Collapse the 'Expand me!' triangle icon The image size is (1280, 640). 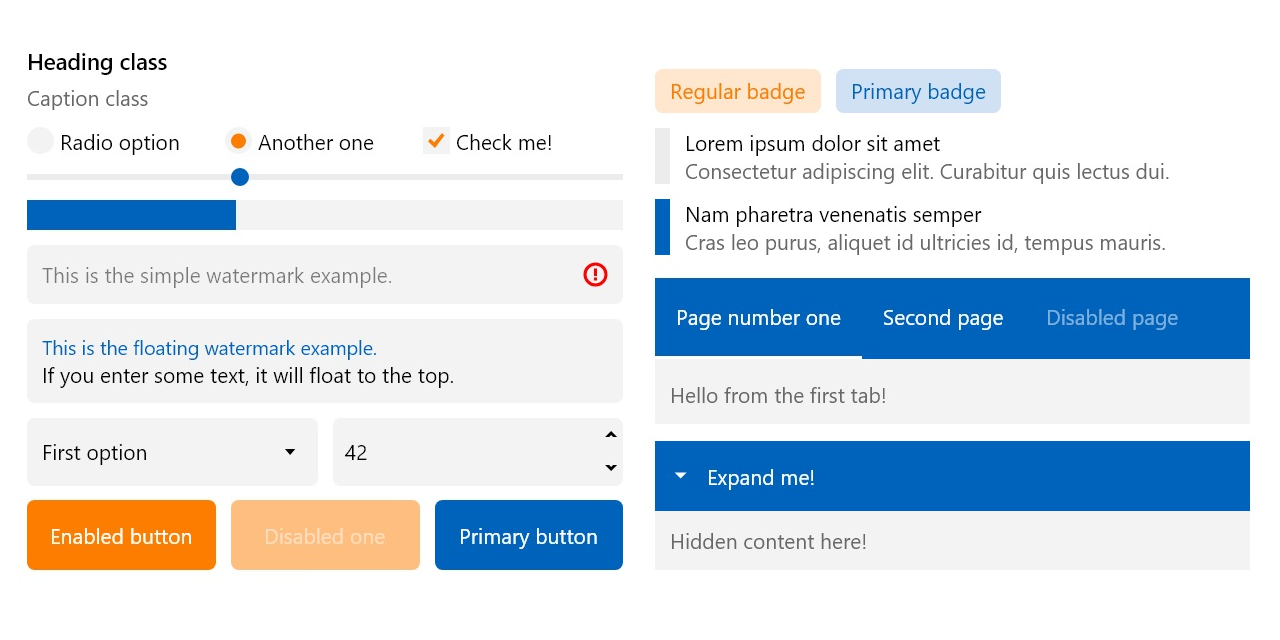[681, 477]
